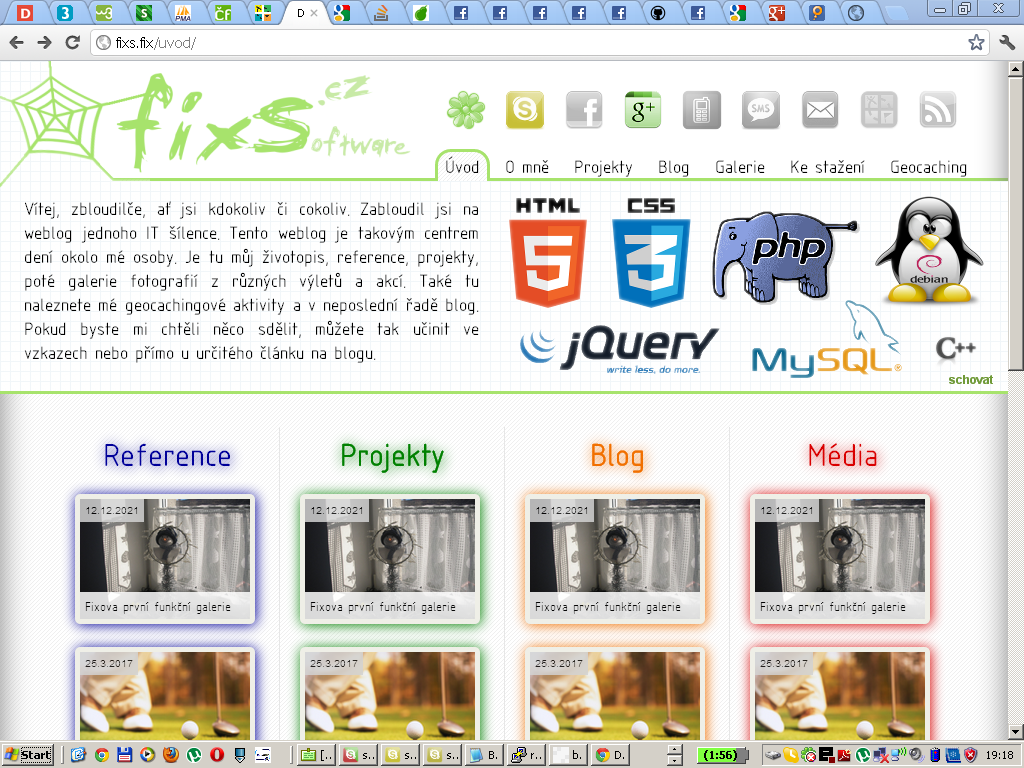Viewport: 1024px width, 768px height.
Task: Go forward using the browser forward arrow
Action: [x=44, y=42]
